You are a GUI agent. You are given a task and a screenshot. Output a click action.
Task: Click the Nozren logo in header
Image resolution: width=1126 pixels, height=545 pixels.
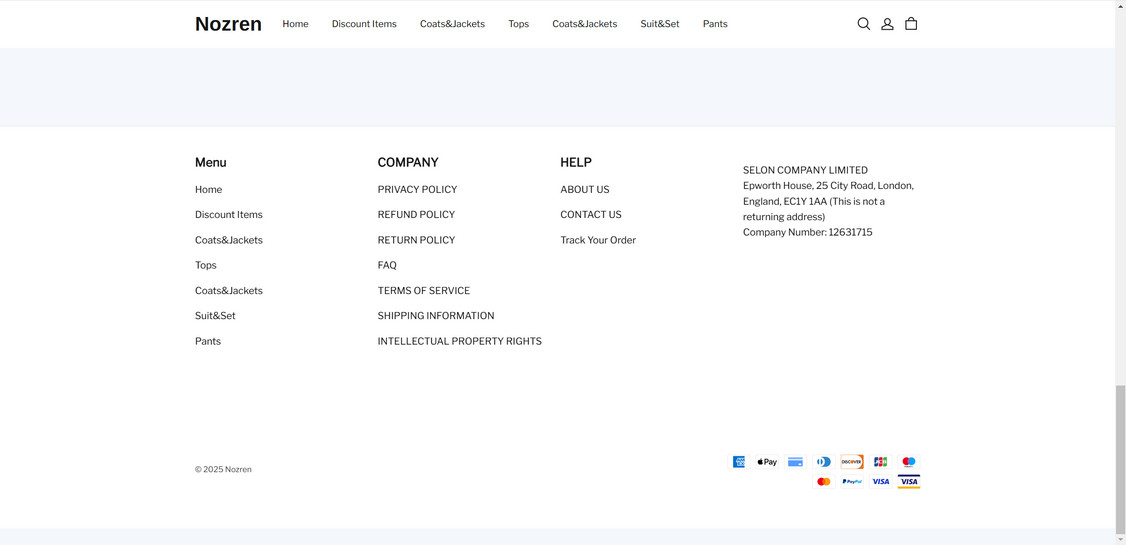pos(228,24)
